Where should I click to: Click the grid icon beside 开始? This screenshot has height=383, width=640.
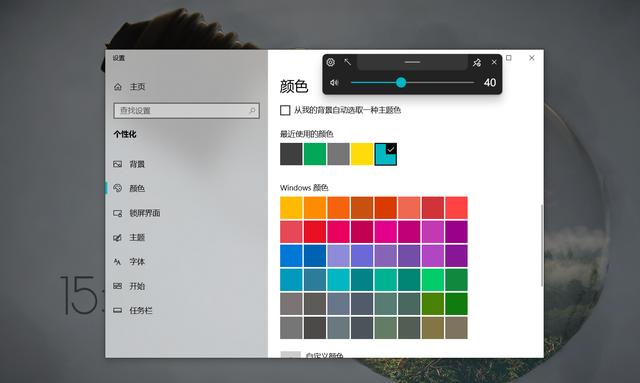(x=118, y=286)
